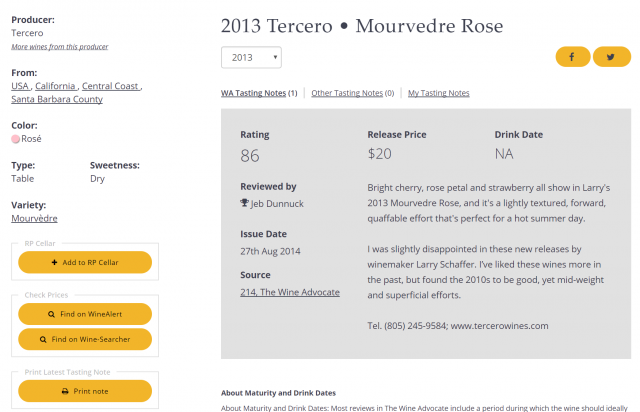
Task: Click the plus icon in Add to RP Cellar
Action: pyautogui.click(x=54, y=262)
